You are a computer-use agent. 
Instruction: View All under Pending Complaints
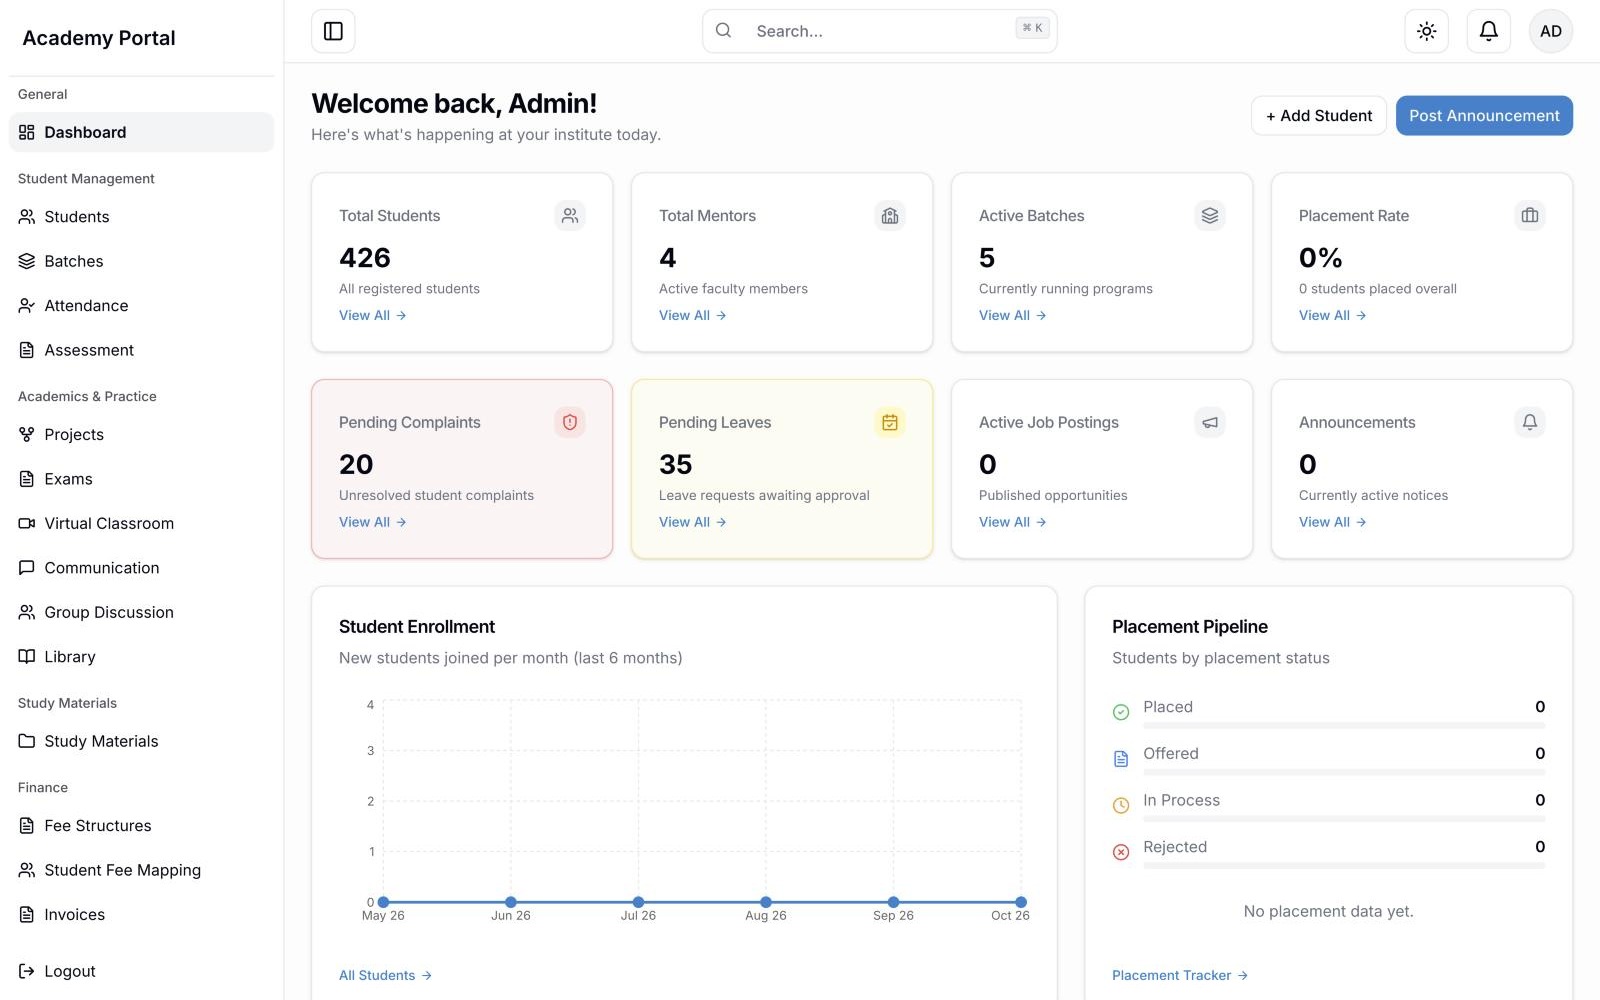click(x=372, y=522)
